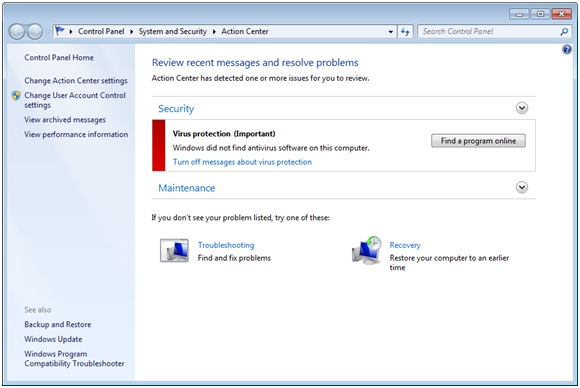Turn off messages about virus protection

point(242,162)
